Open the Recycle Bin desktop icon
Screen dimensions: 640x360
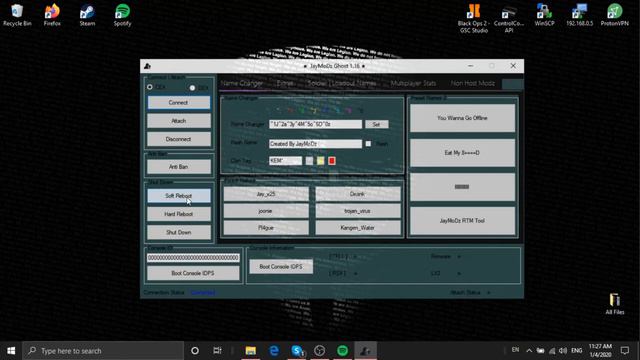(17, 15)
